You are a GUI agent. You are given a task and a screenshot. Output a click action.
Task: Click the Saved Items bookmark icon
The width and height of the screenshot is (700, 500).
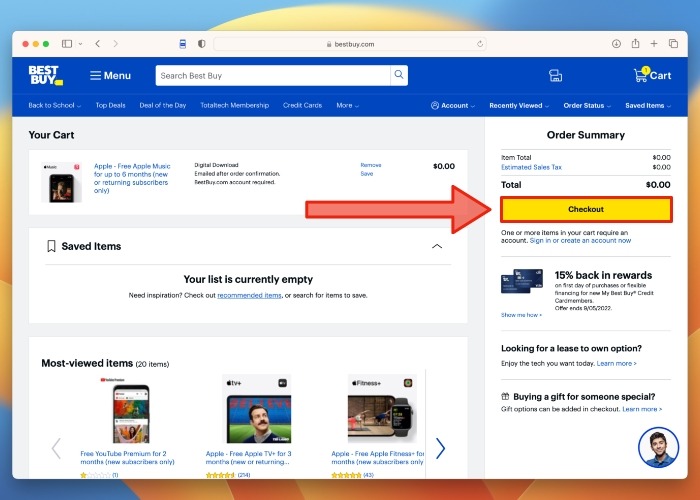51,246
